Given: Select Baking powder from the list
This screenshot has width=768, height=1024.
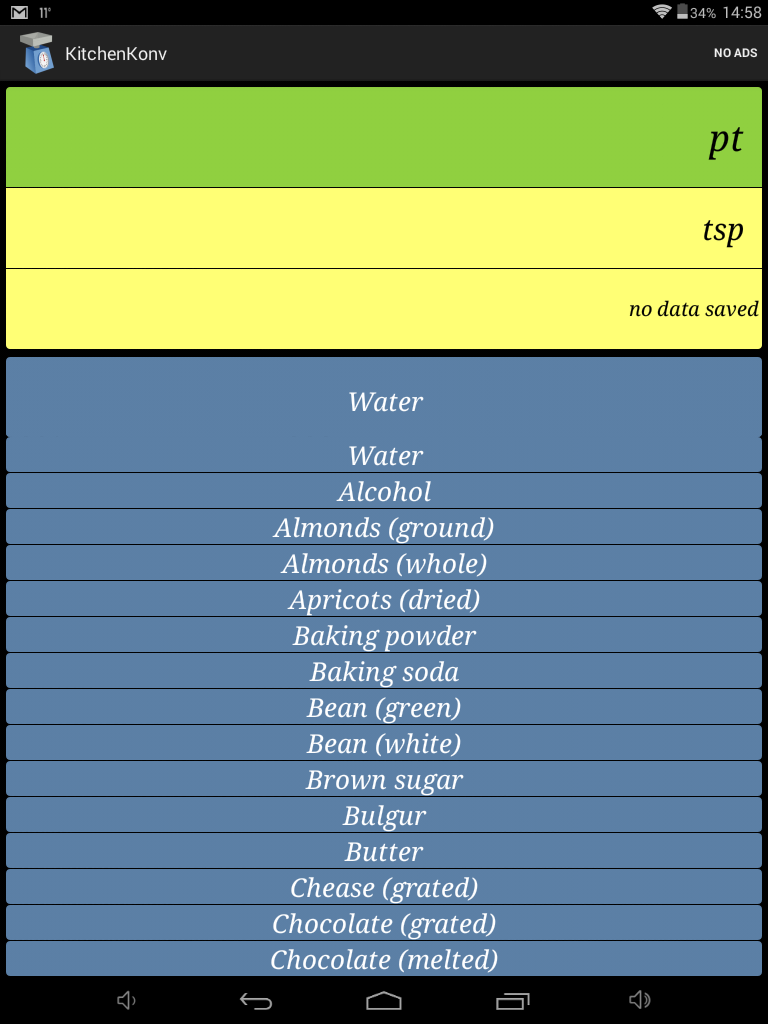Looking at the screenshot, I should [x=384, y=635].
